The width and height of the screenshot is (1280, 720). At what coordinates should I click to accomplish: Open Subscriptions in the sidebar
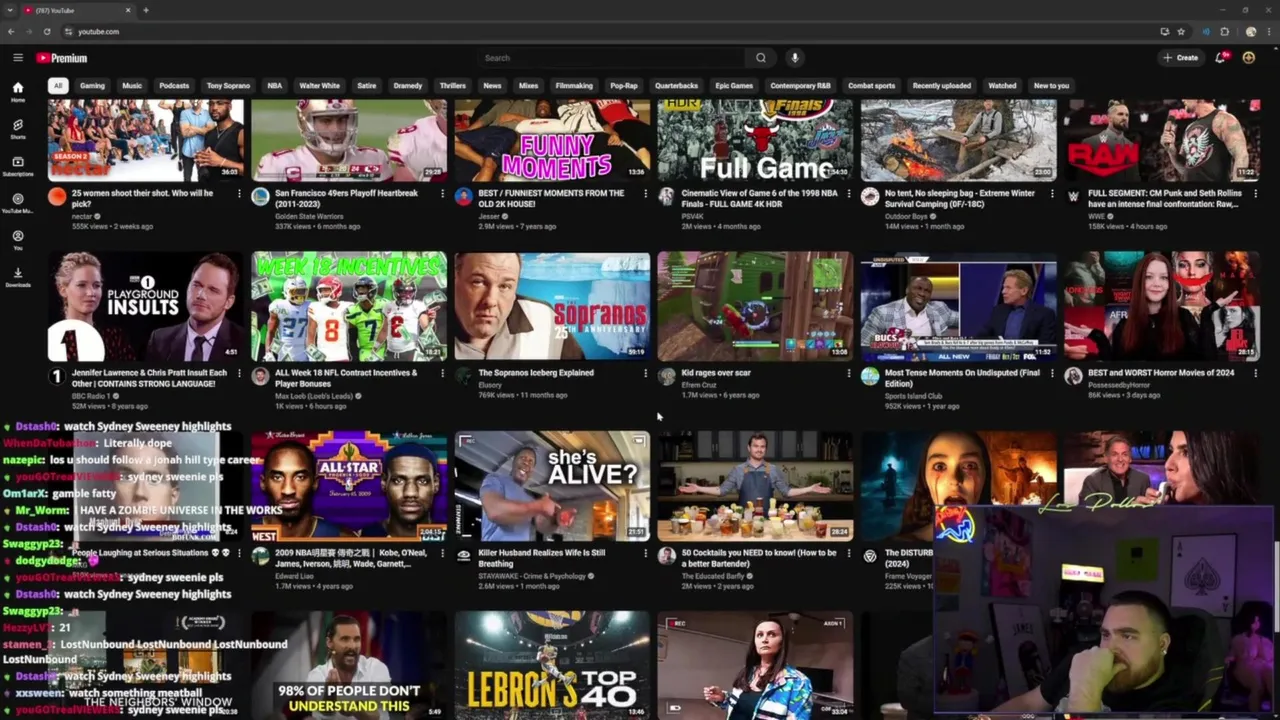[x=18, y=166]
